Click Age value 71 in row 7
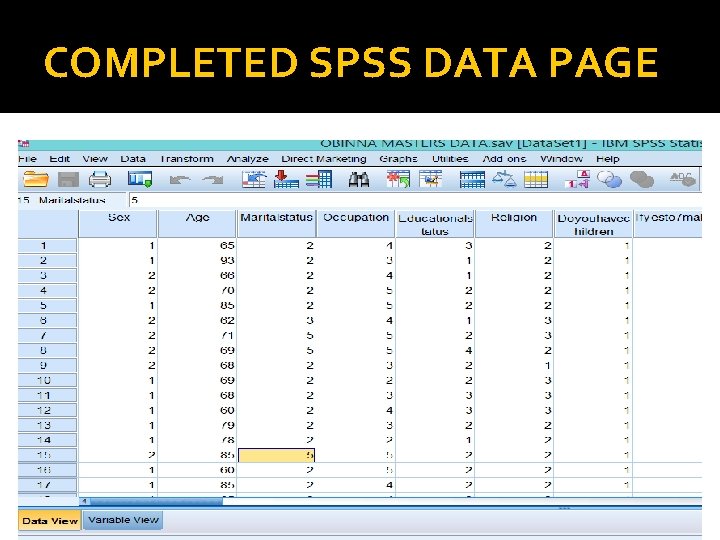Viewport: 720px width, 540px height. tap(197, 336)
